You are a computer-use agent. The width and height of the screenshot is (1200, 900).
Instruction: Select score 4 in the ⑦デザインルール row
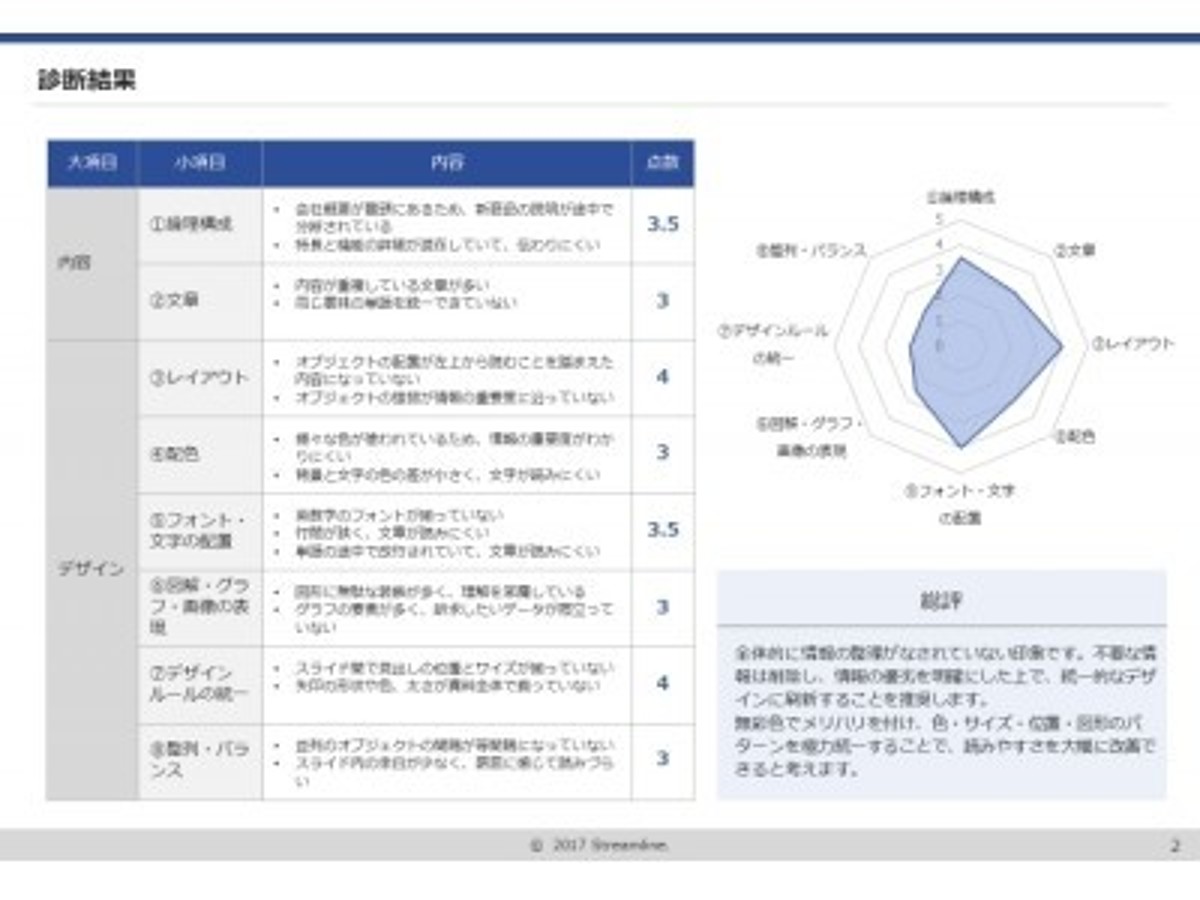click(x=663, y=683)
